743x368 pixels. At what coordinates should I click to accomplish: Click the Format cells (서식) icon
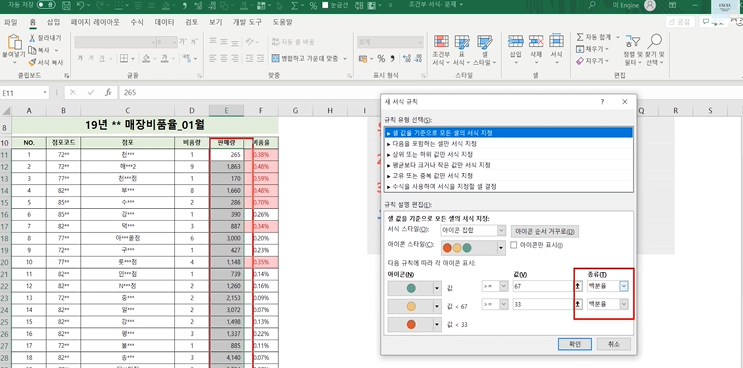[x=556, y=41]
